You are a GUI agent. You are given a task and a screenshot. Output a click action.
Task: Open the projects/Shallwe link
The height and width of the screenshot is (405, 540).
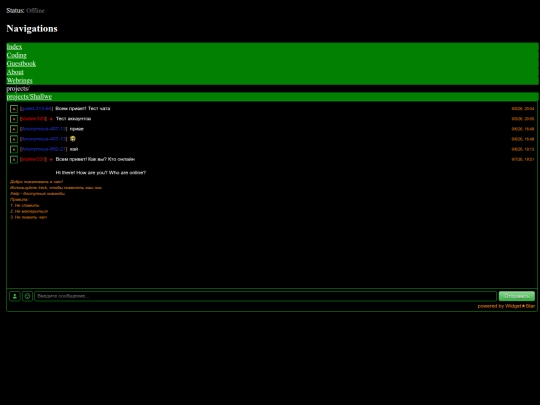[x=29, y=97]
